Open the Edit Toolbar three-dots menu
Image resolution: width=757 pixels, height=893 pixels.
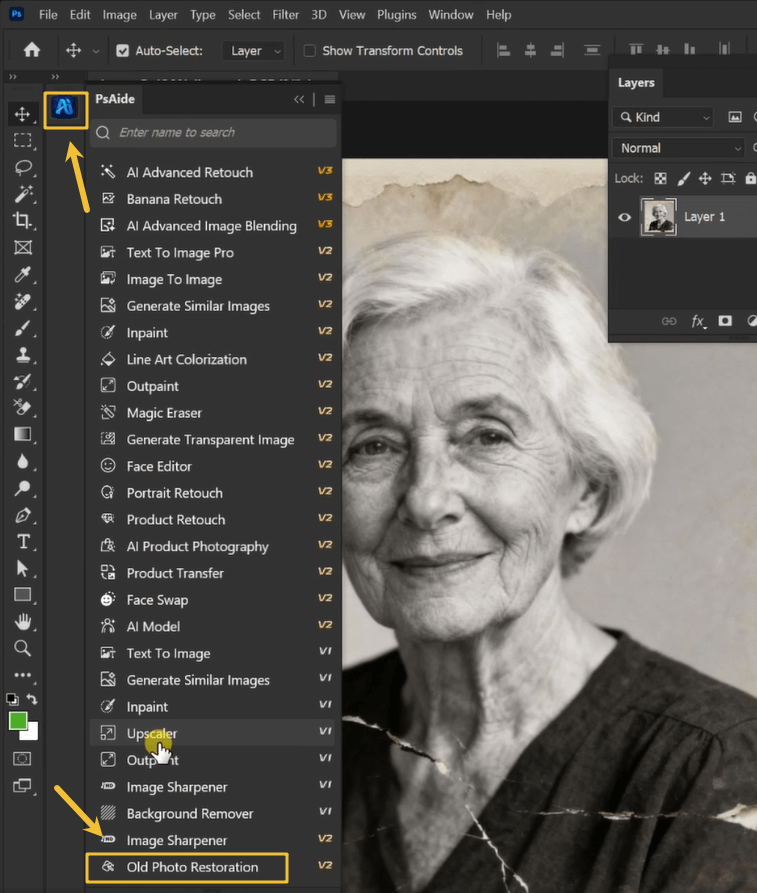[22, 675]
